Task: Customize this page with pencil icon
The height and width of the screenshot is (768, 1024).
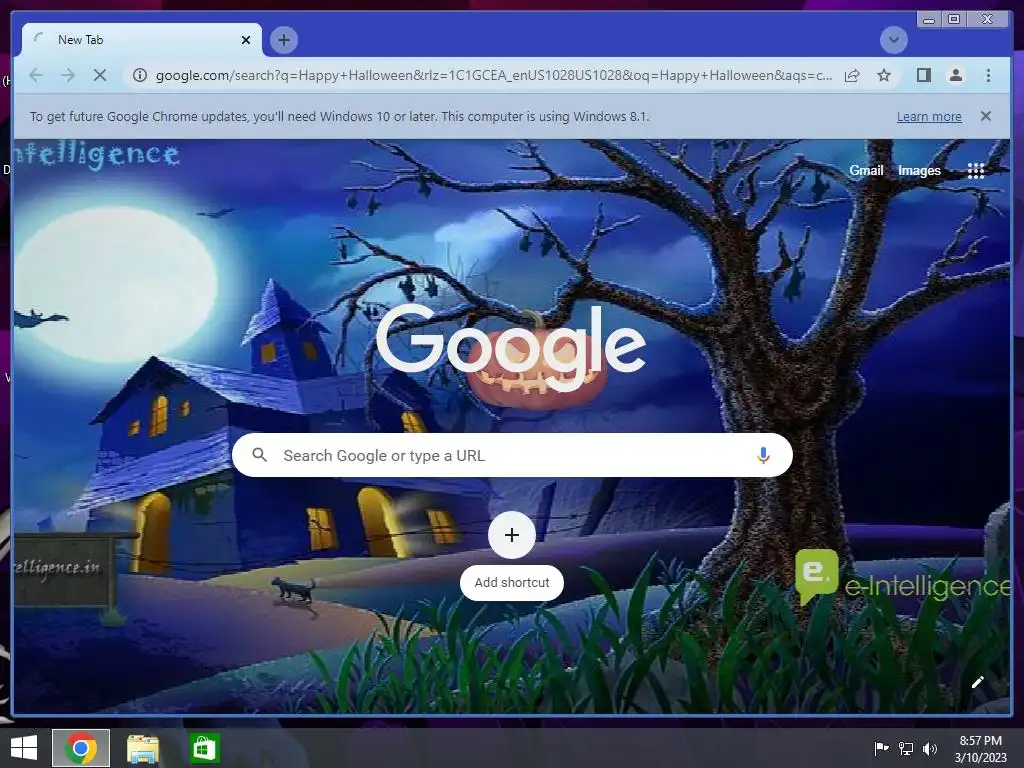Action: tap(977, 682)
